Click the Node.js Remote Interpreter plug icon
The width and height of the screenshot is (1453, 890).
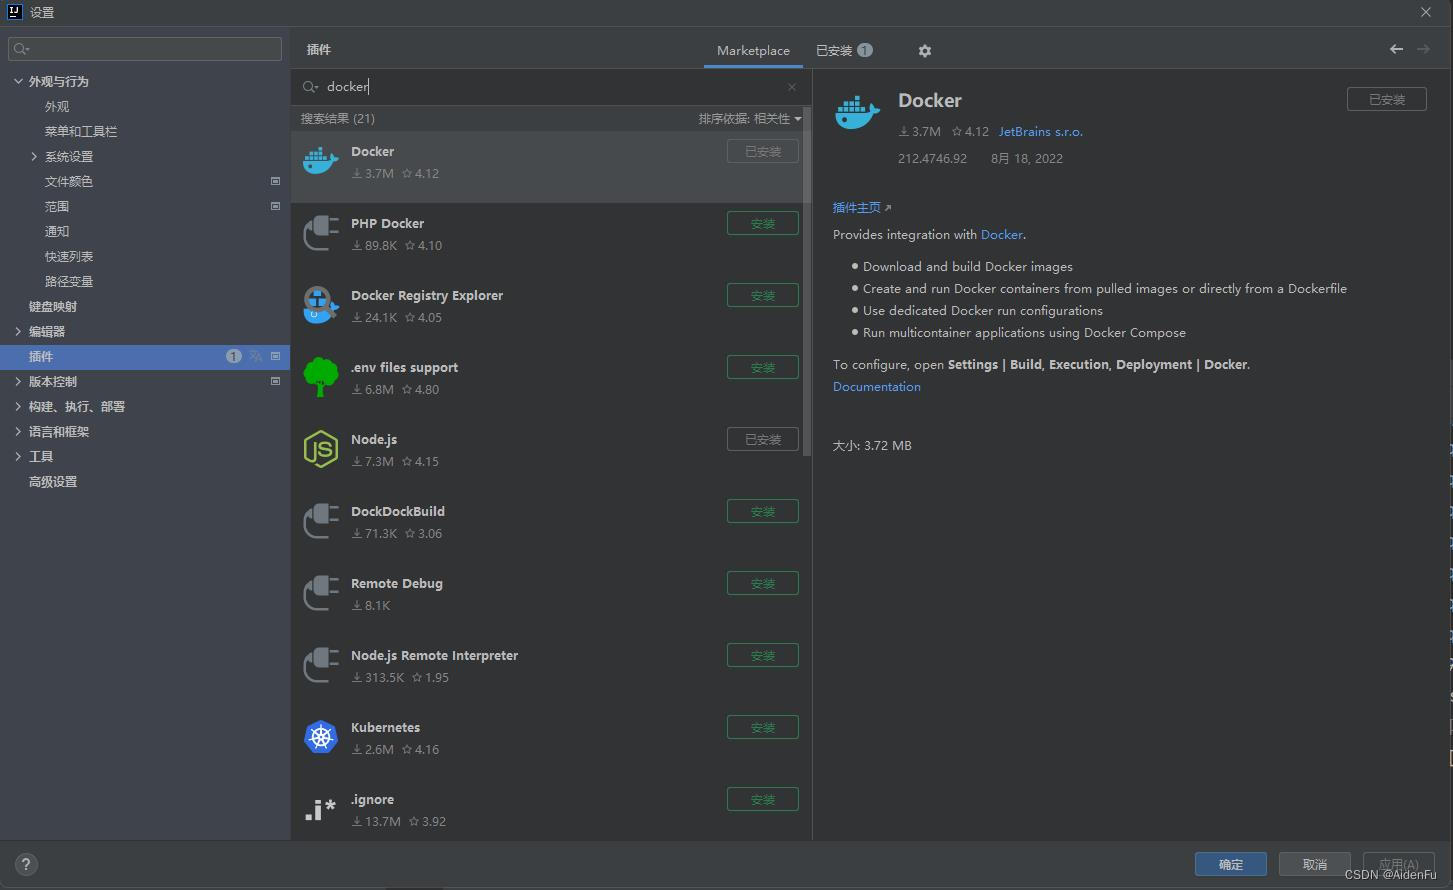pyautogui.click(x=320, y=665)
